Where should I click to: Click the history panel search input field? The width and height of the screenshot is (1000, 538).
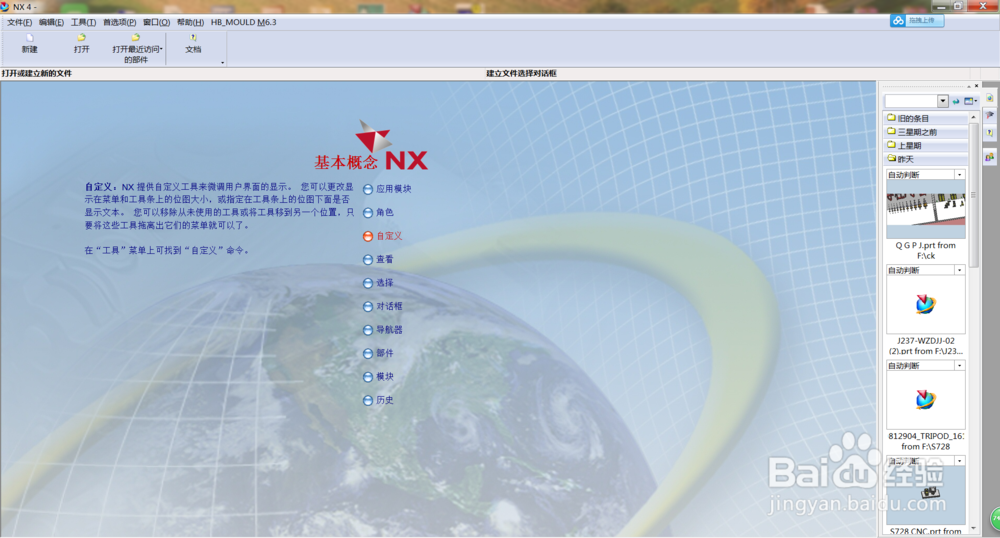pos(911,101)
